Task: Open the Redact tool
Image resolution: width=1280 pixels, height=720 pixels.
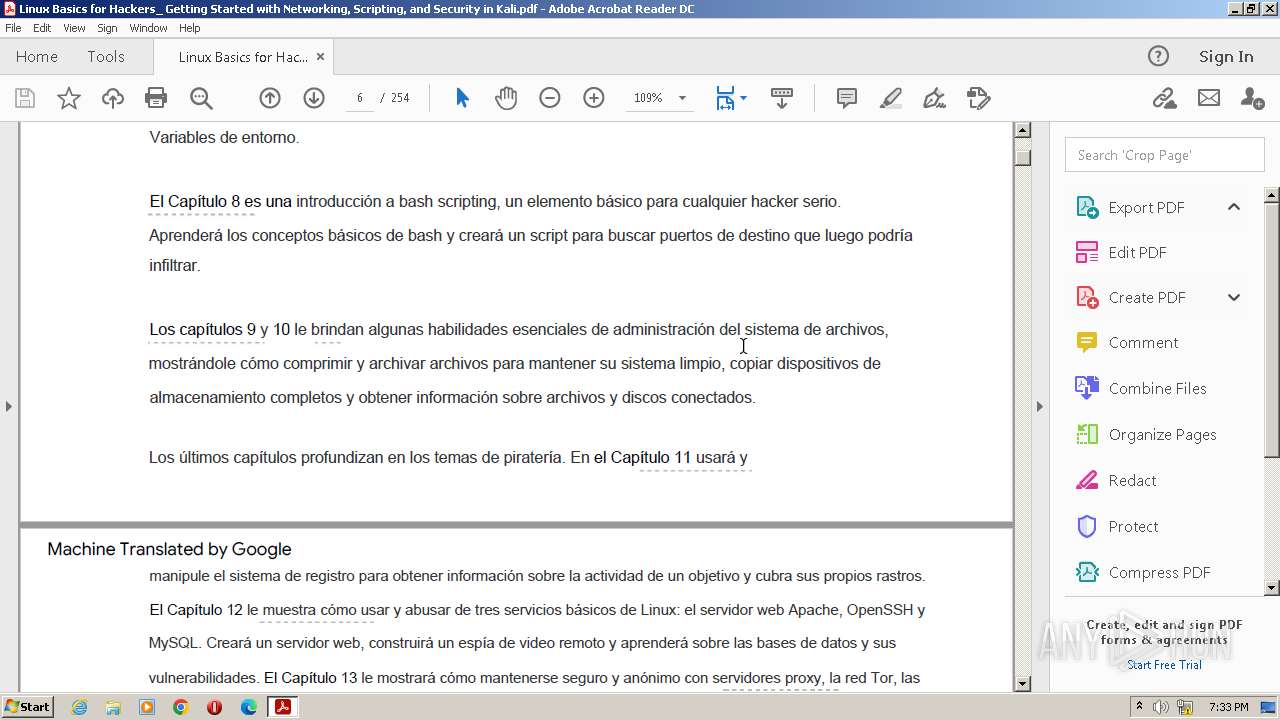Action: (1132, 480)
